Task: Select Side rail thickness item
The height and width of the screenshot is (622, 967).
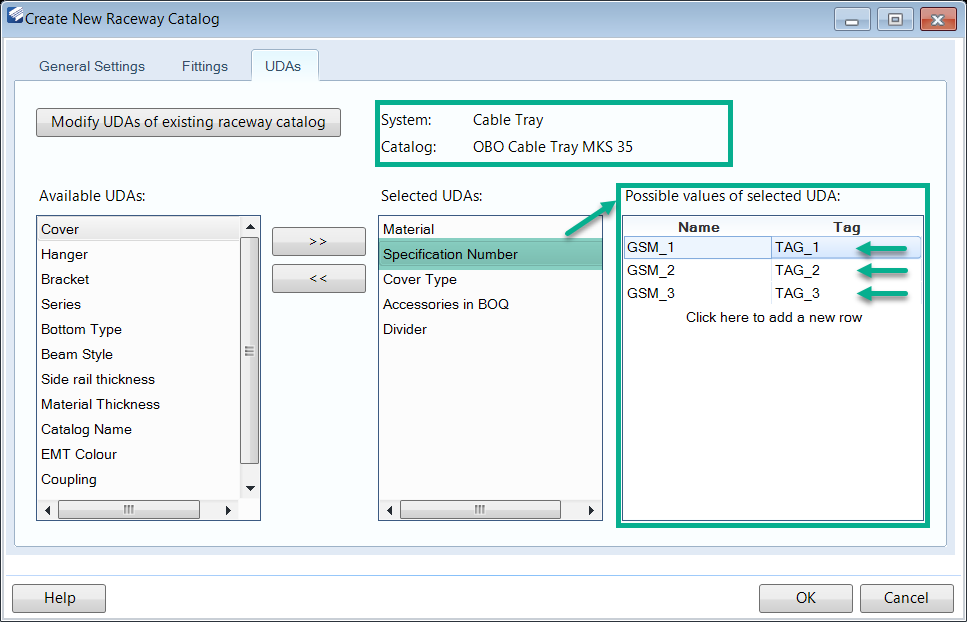Action: (x=139, y=379)
